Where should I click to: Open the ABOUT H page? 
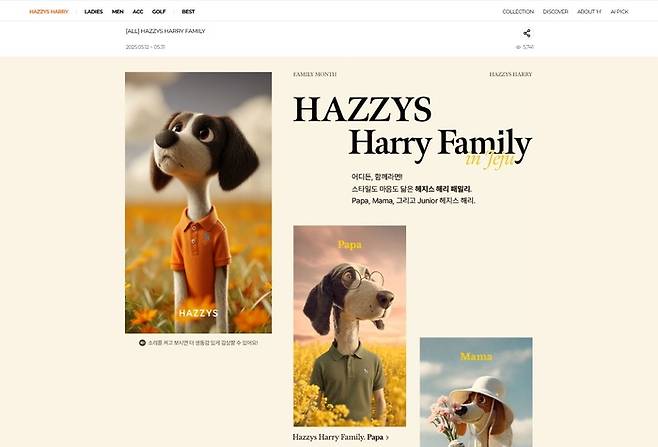point(589,12)
